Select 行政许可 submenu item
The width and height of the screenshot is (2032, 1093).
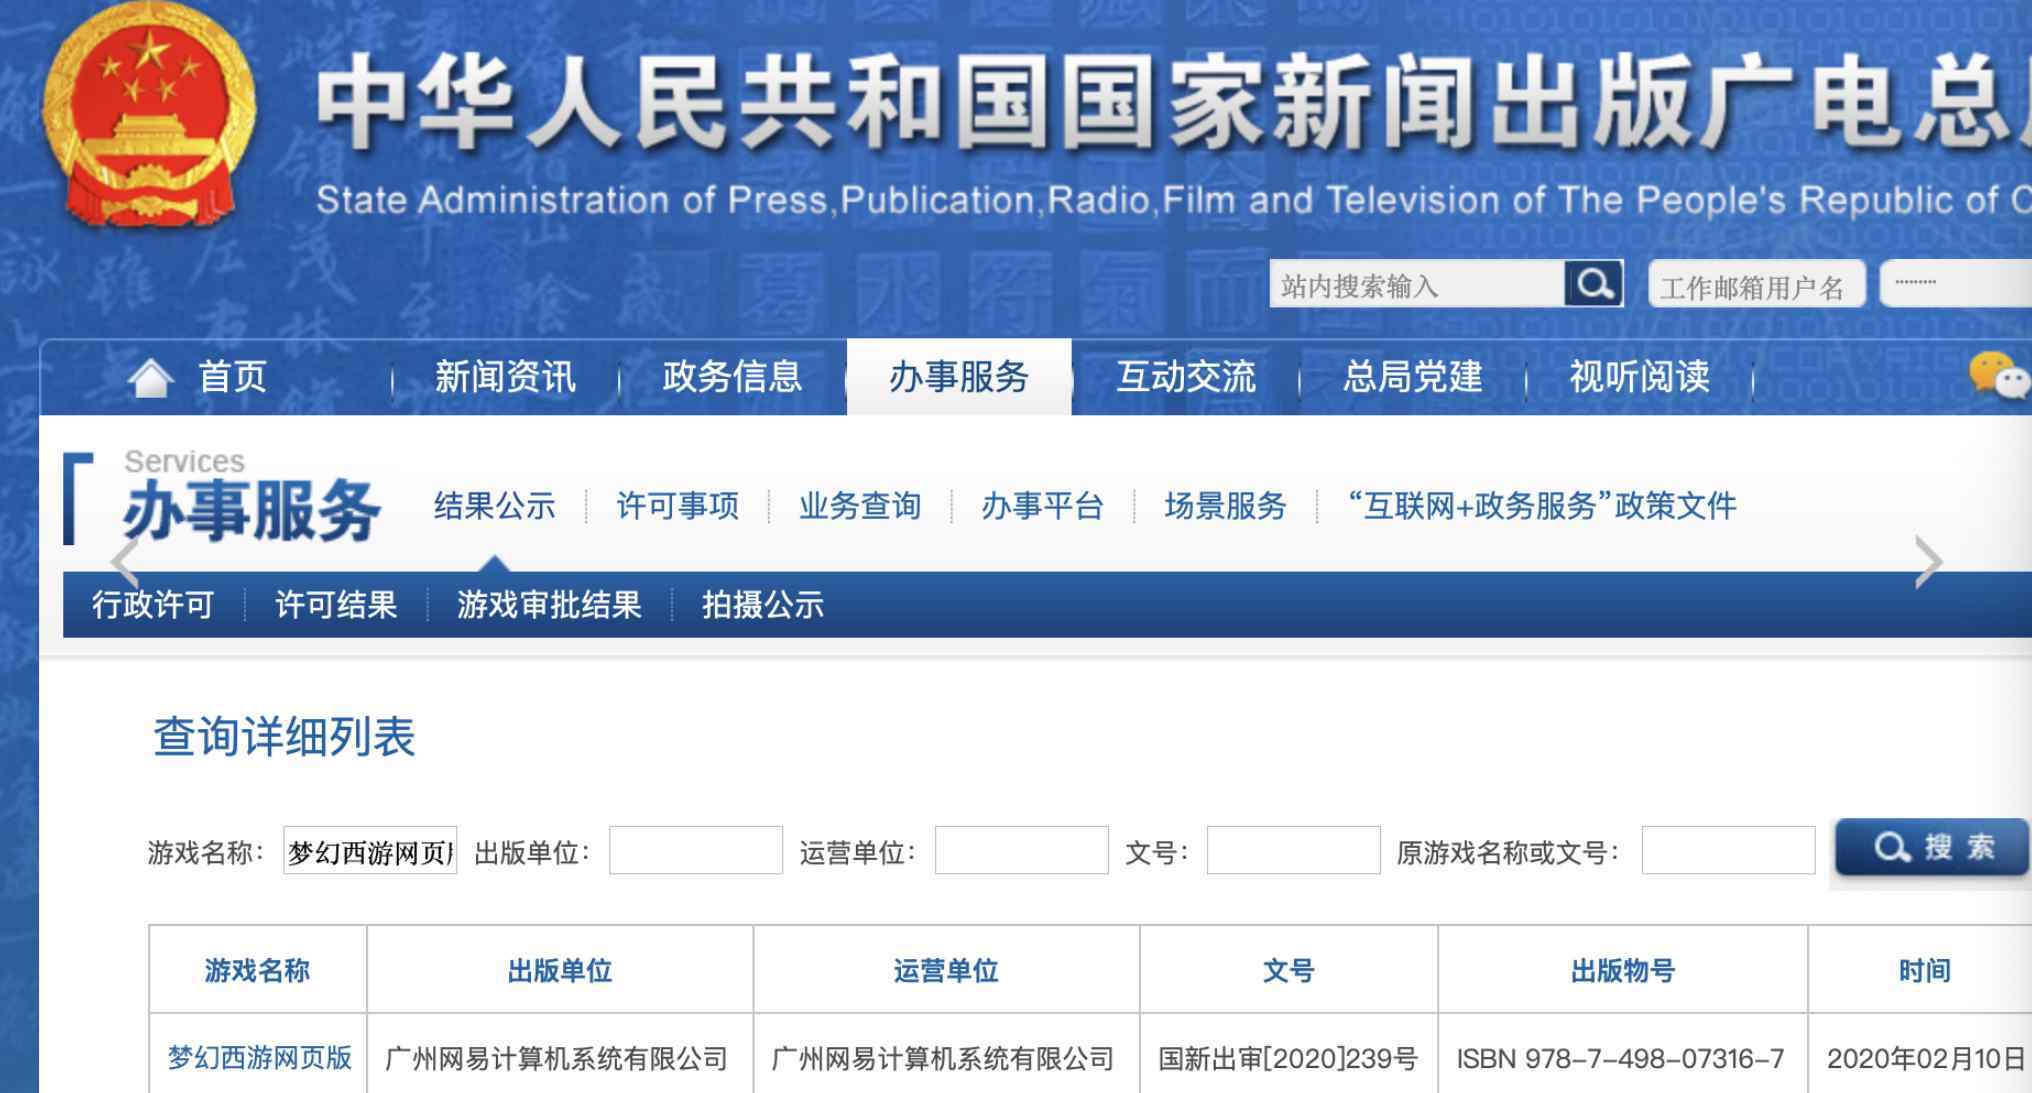[x=153, y=605]
